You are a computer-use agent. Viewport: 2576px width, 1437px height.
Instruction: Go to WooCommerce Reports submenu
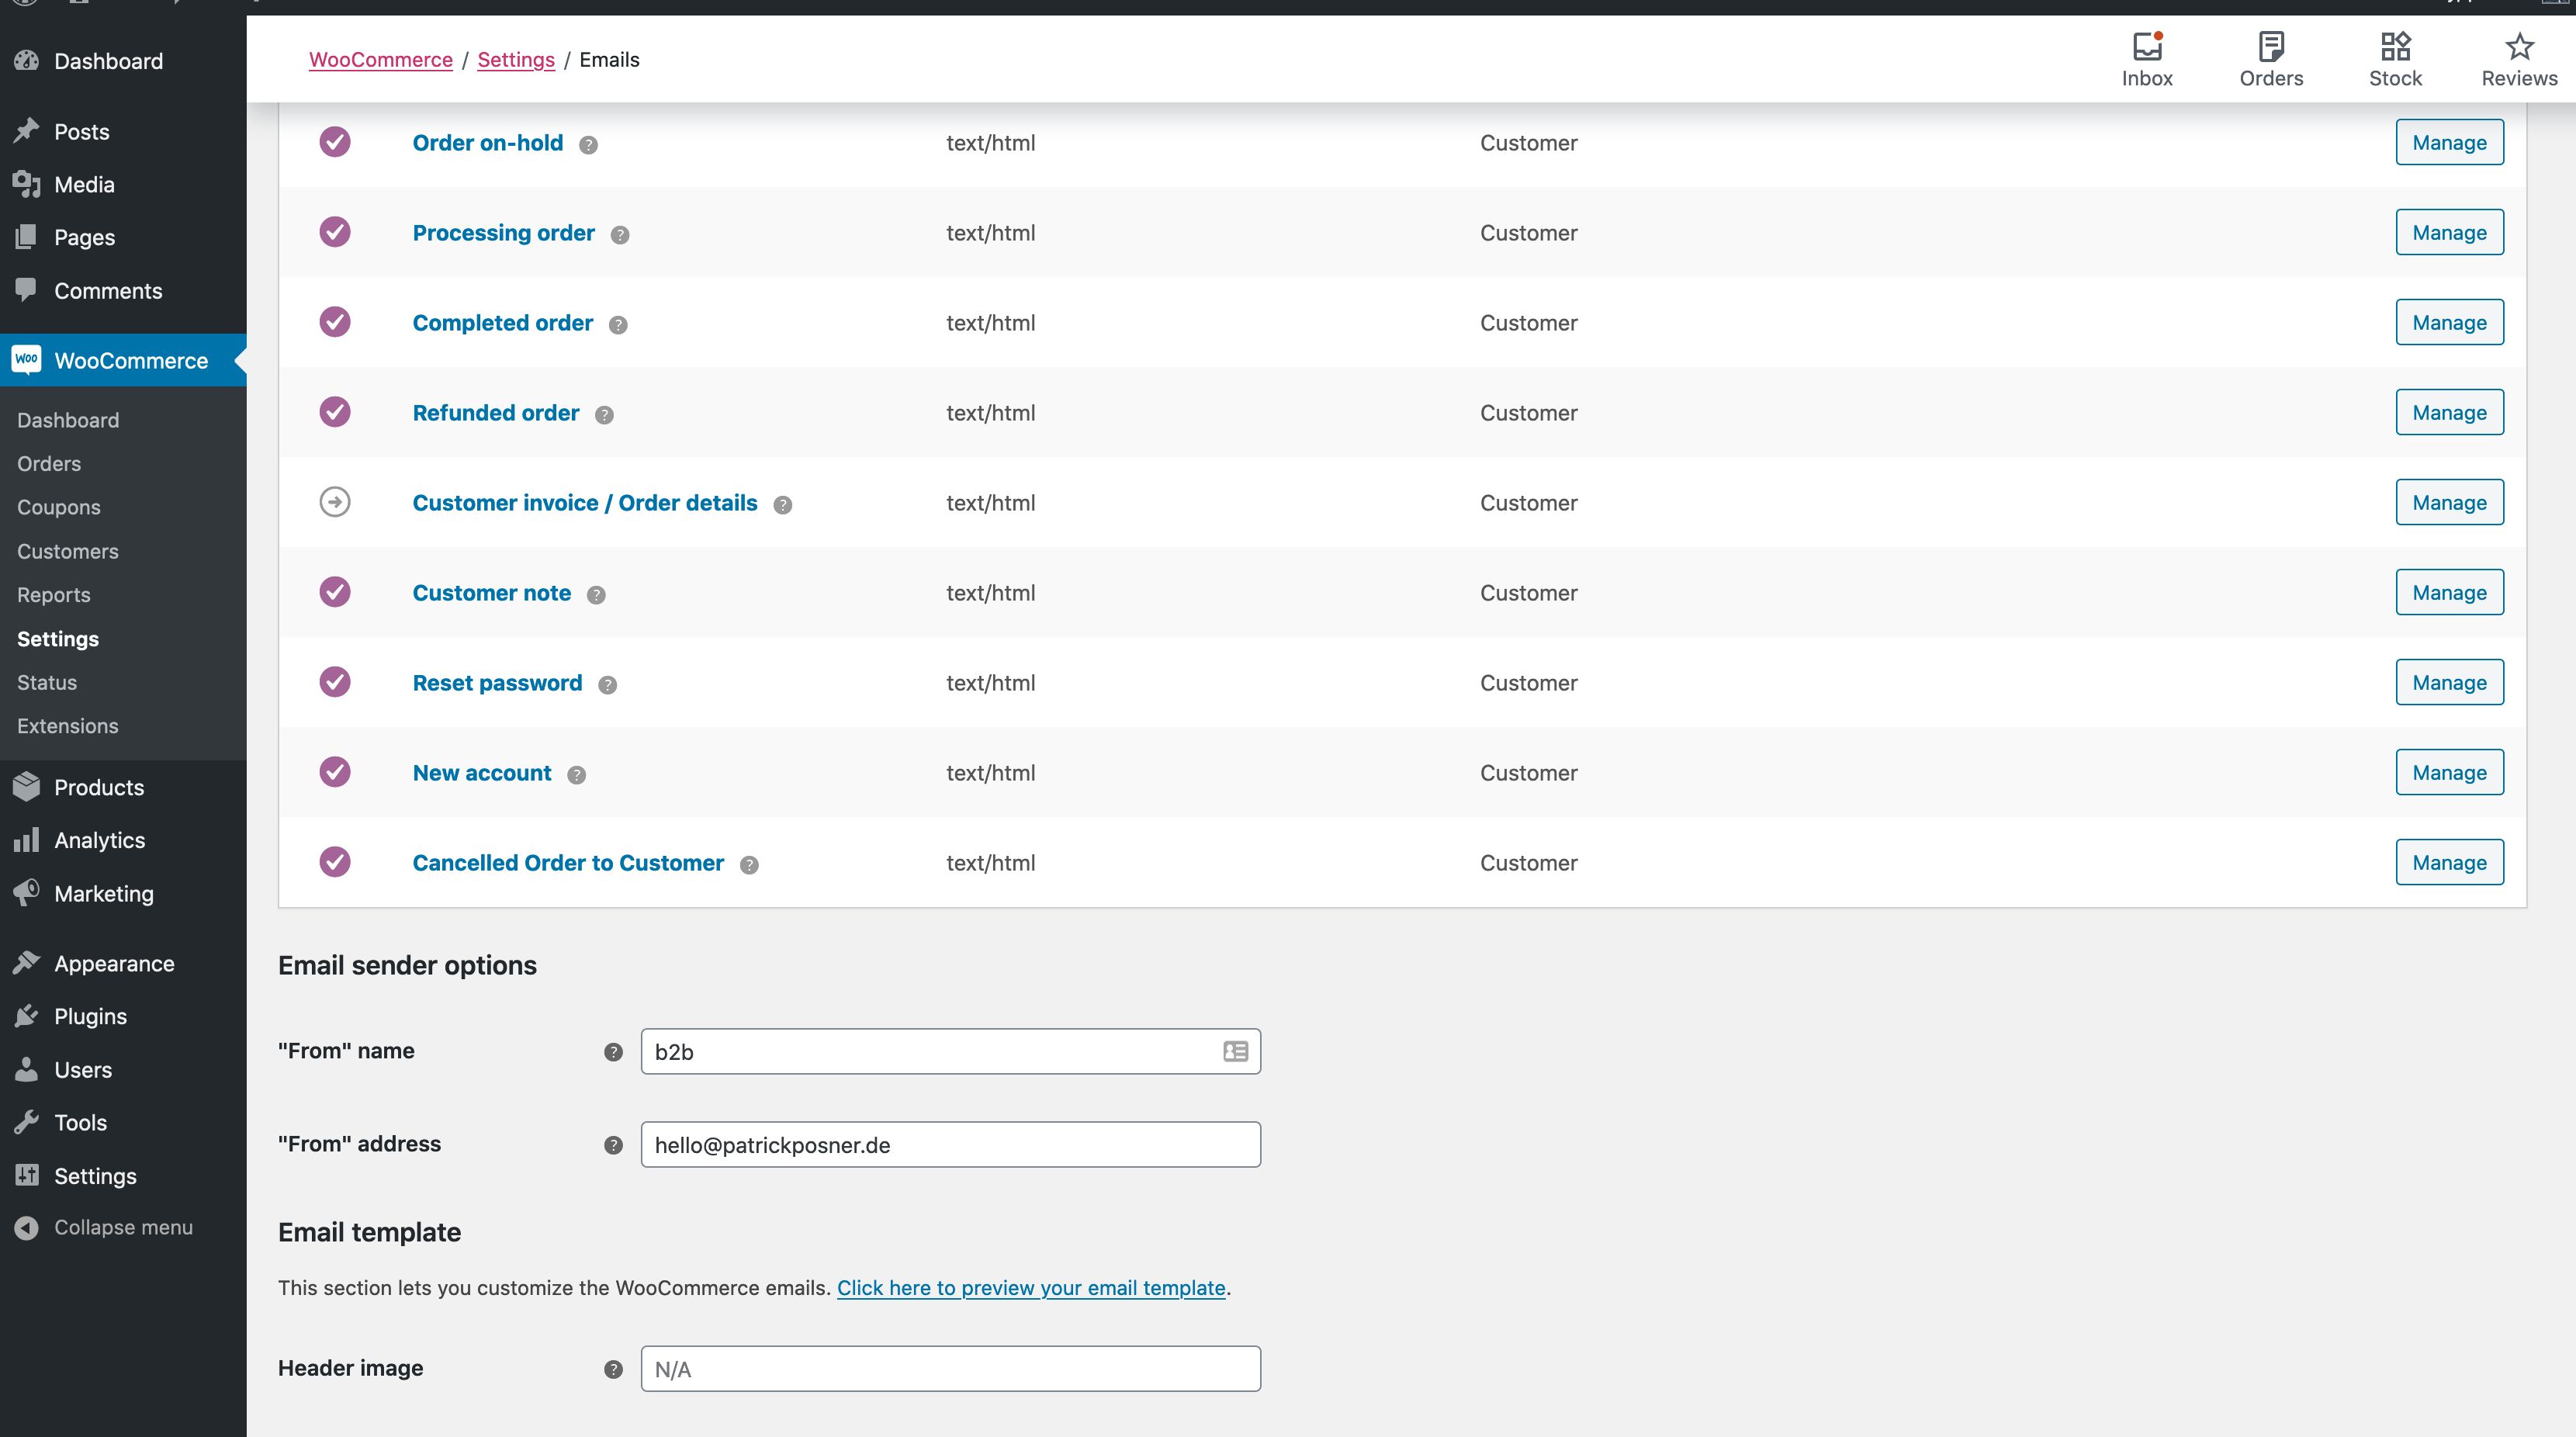54,595
